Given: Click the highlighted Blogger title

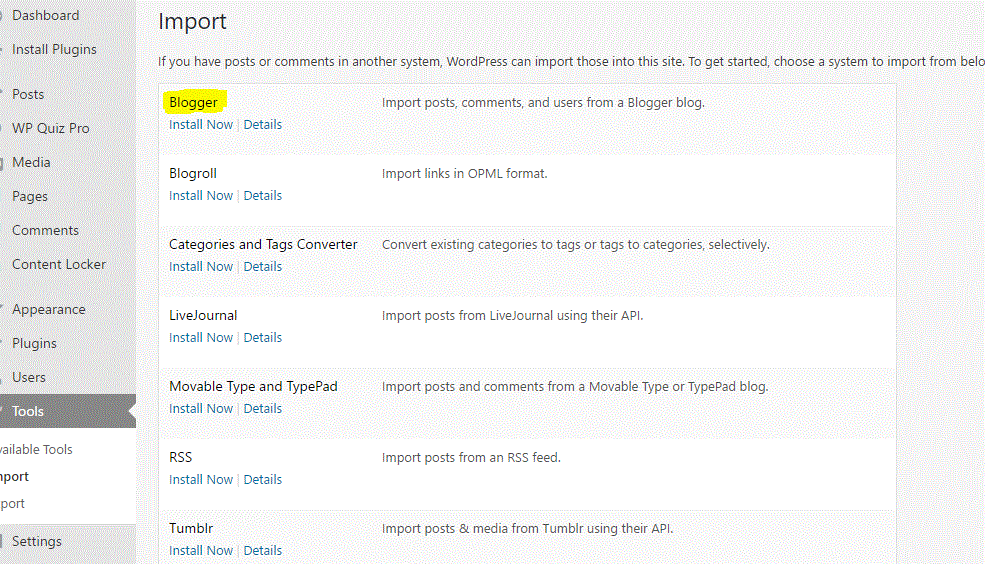Looking at the screenshot, I should pyautogui.click(x=193, y=102).
